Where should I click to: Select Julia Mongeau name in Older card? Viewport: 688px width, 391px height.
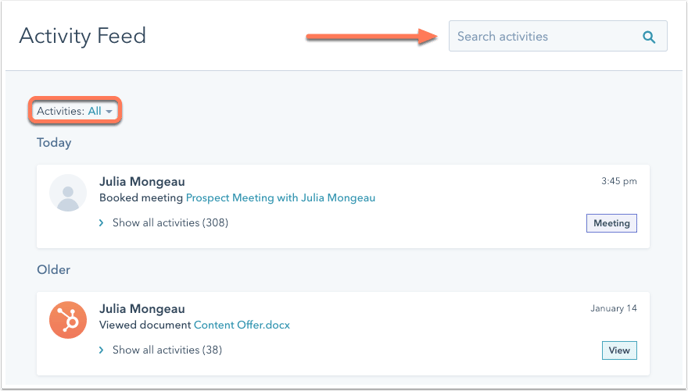(142, 309)
